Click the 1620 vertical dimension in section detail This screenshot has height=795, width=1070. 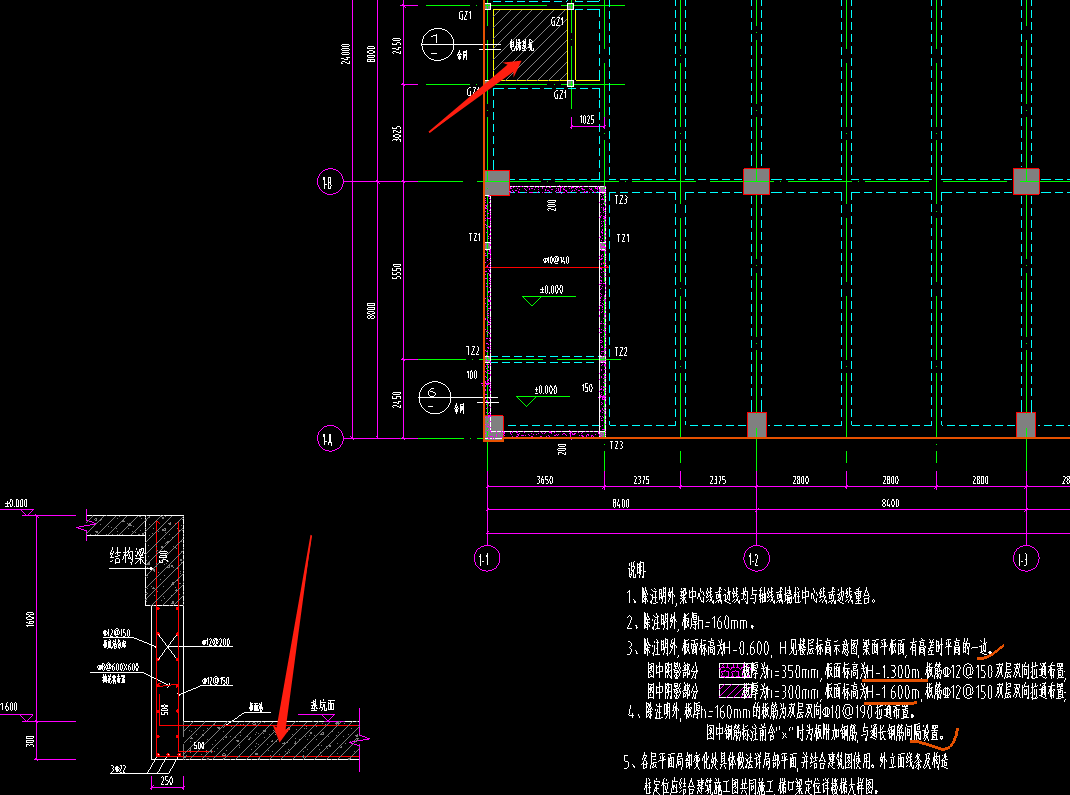click(30, 620)
